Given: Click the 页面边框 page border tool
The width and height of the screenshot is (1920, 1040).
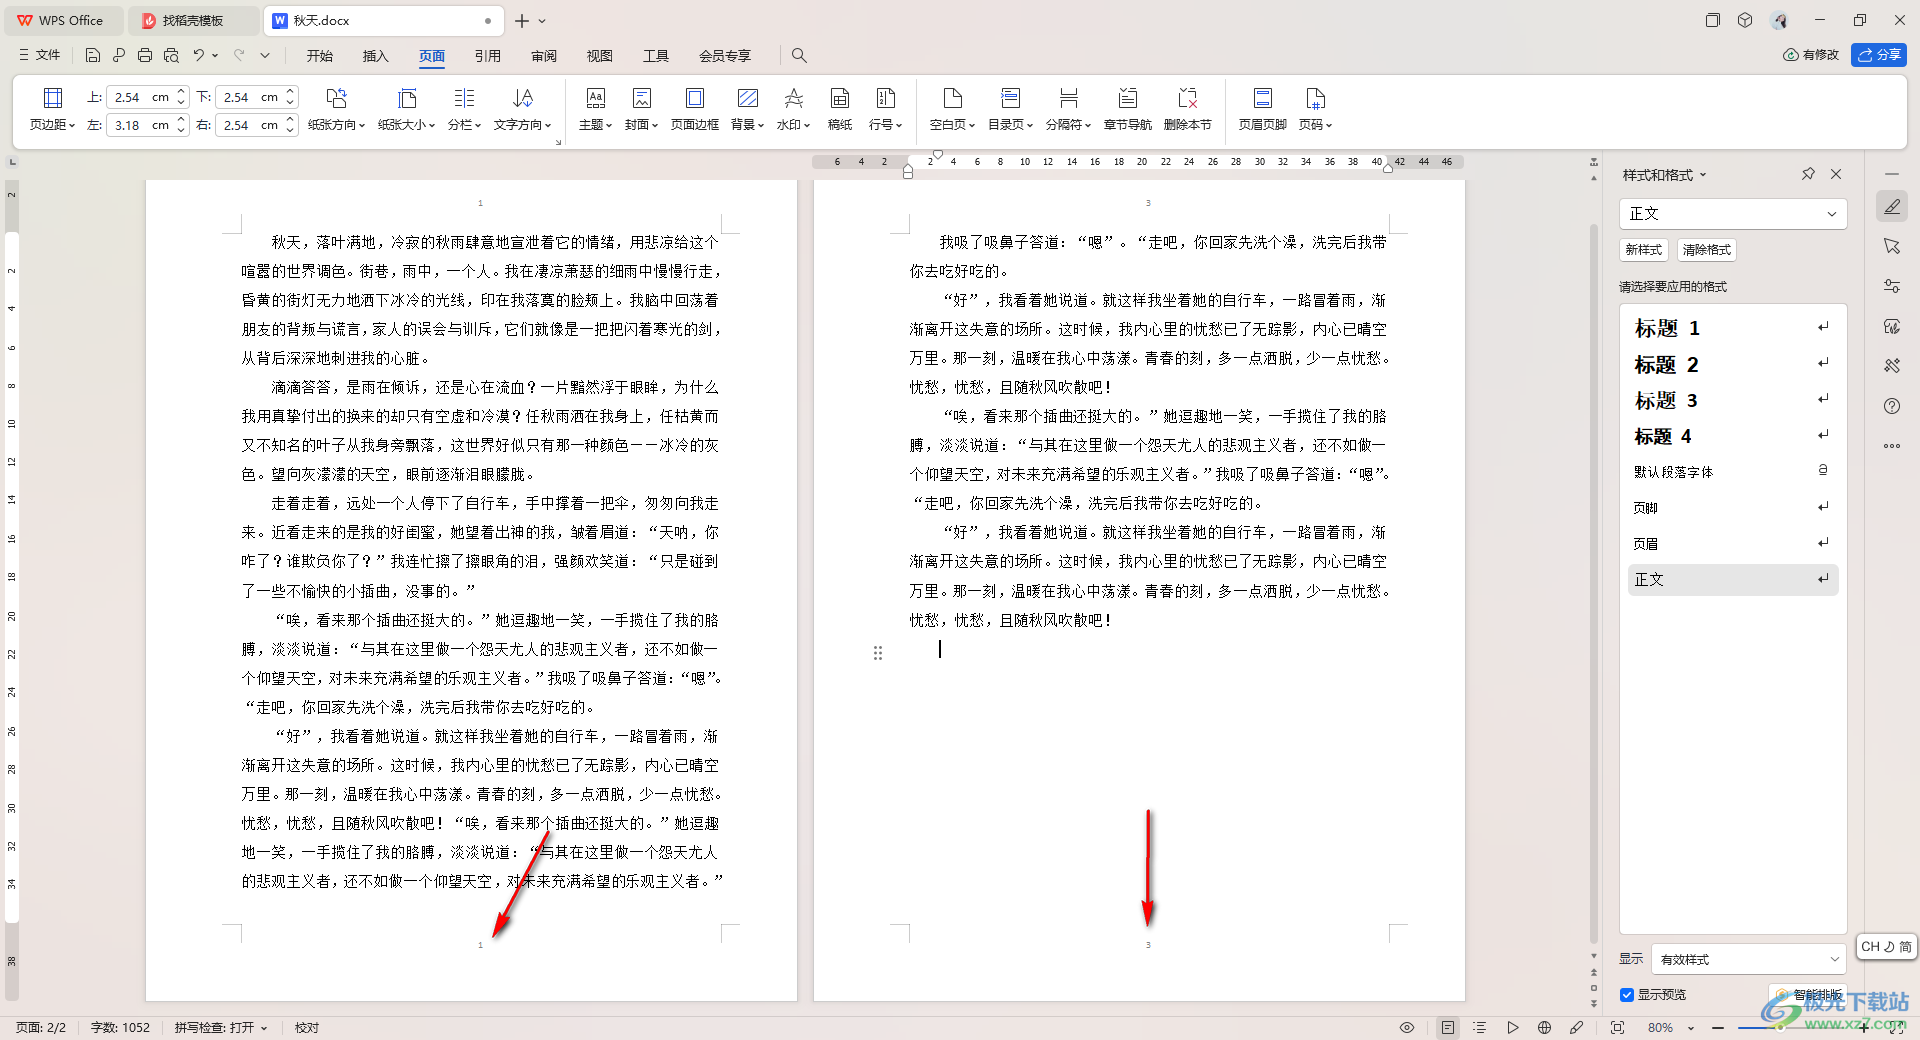Looking at the screenshot, I should point(694,109).
